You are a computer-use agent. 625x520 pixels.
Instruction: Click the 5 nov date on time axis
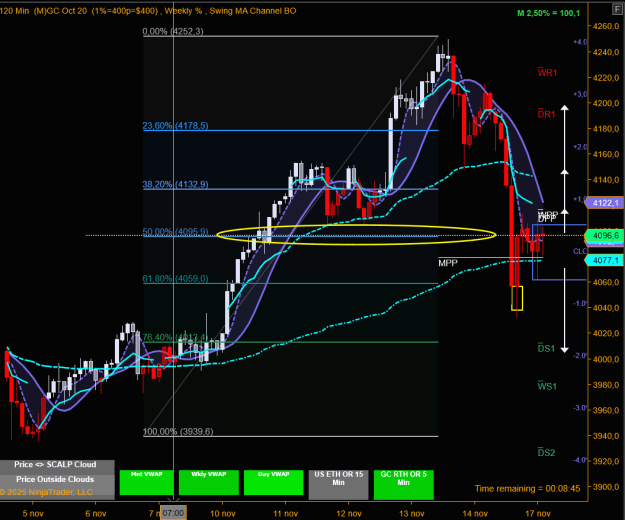point(33,514)
